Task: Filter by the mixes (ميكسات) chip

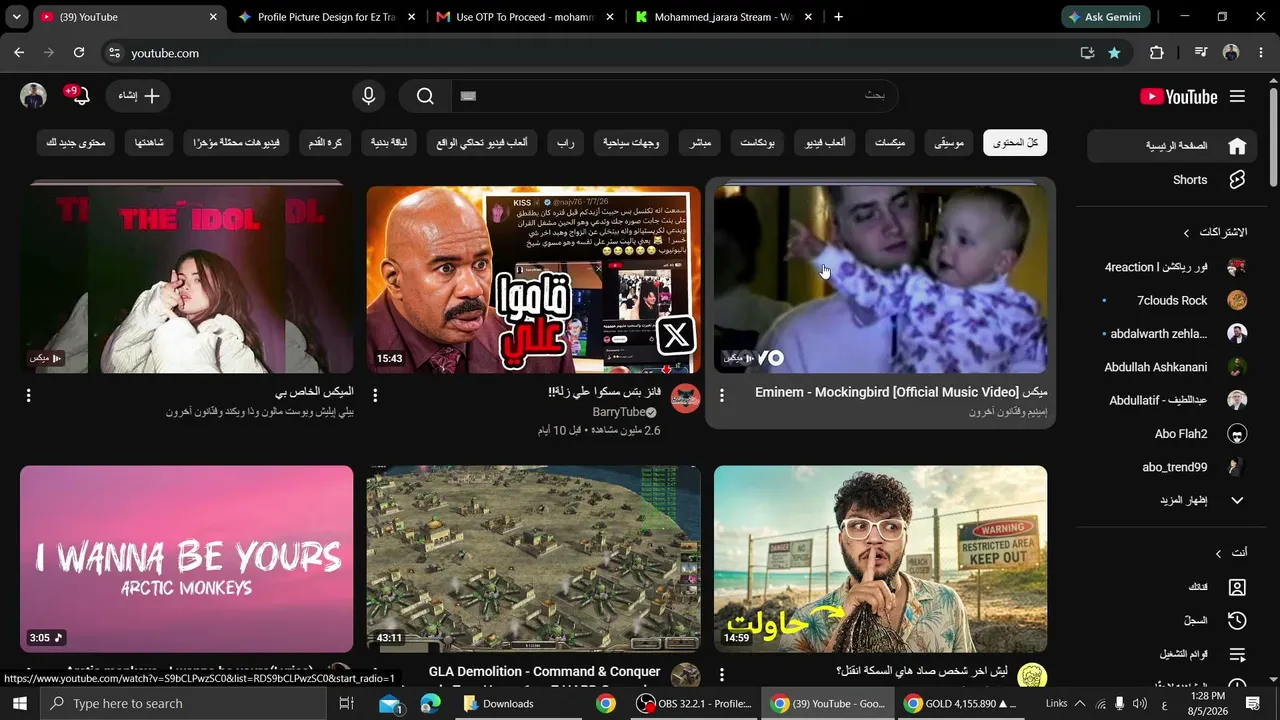Action: 890,143
